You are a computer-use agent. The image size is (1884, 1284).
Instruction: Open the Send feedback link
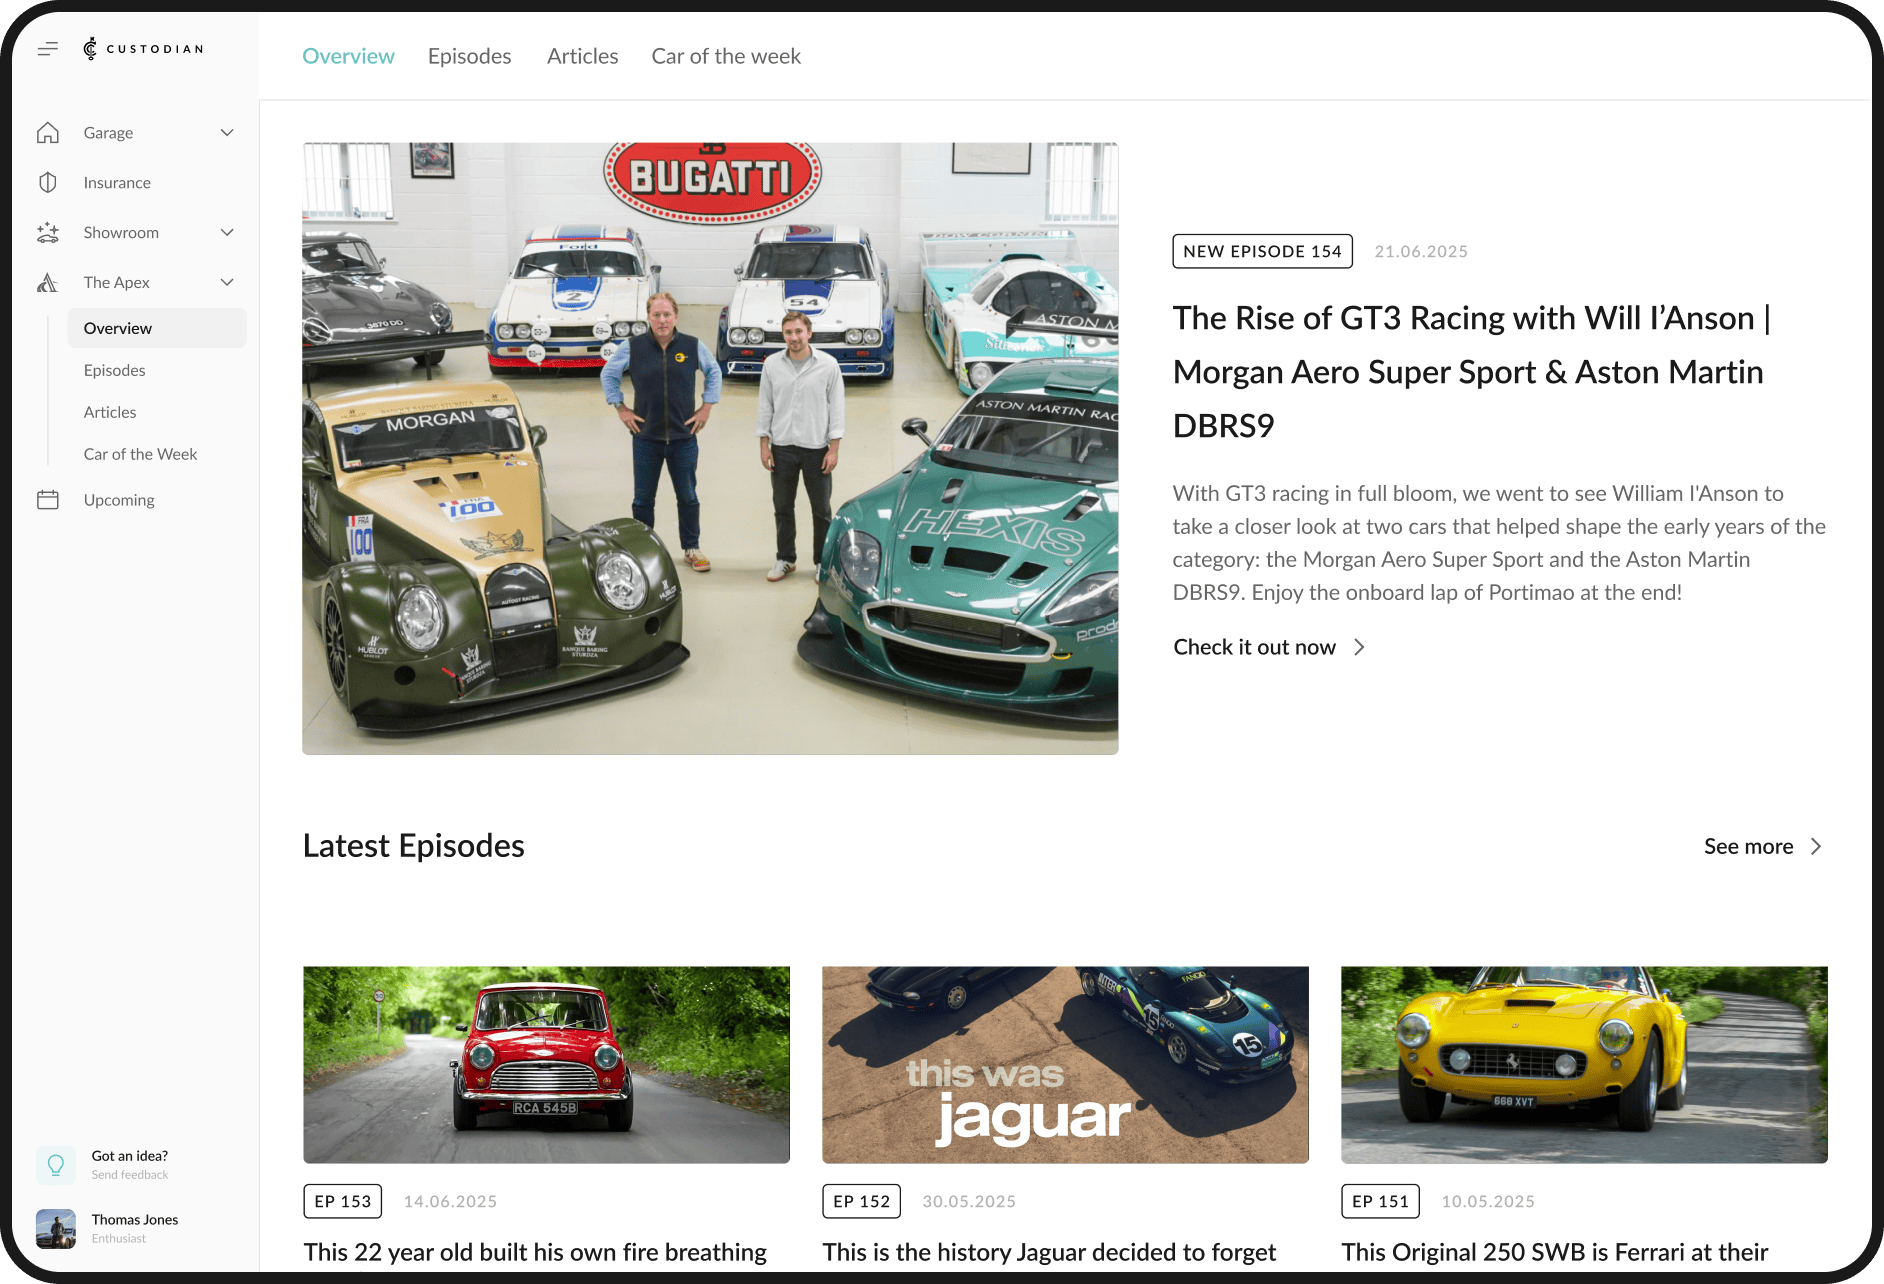click(x=130, y=1174)
